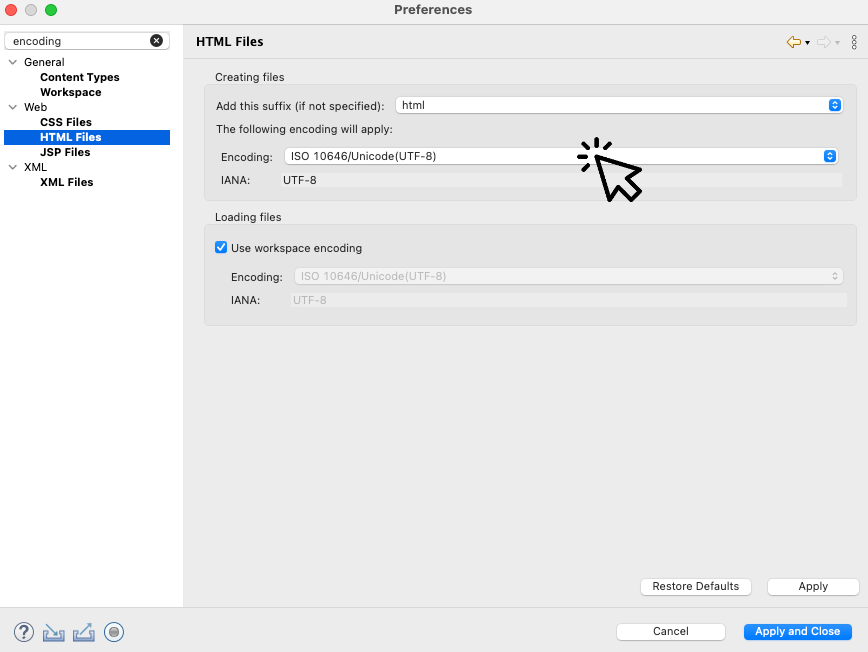The height and width of the screenshot is (652, 868).
Task: Click the Web tree label
Action: (x=35, y=107)
